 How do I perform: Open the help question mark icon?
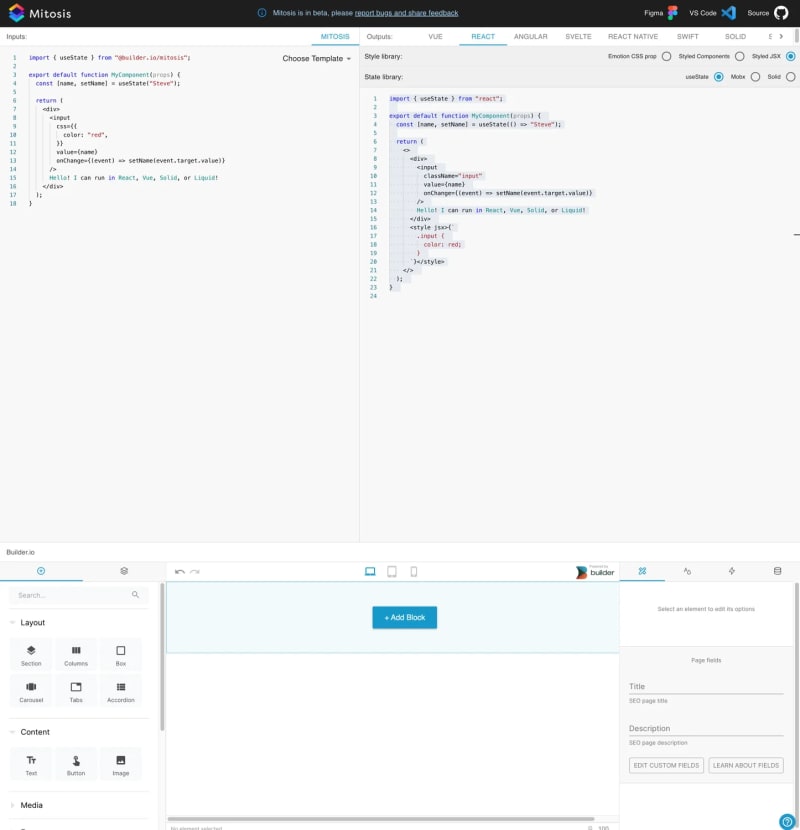787,822
